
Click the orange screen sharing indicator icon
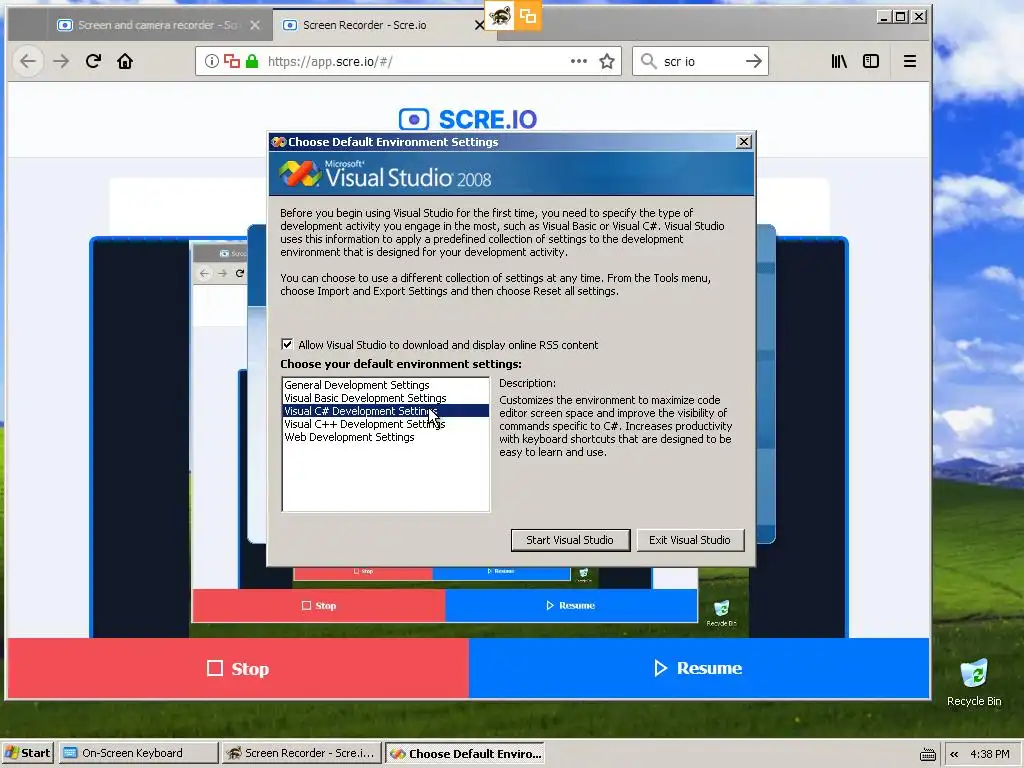click(528, 16)
